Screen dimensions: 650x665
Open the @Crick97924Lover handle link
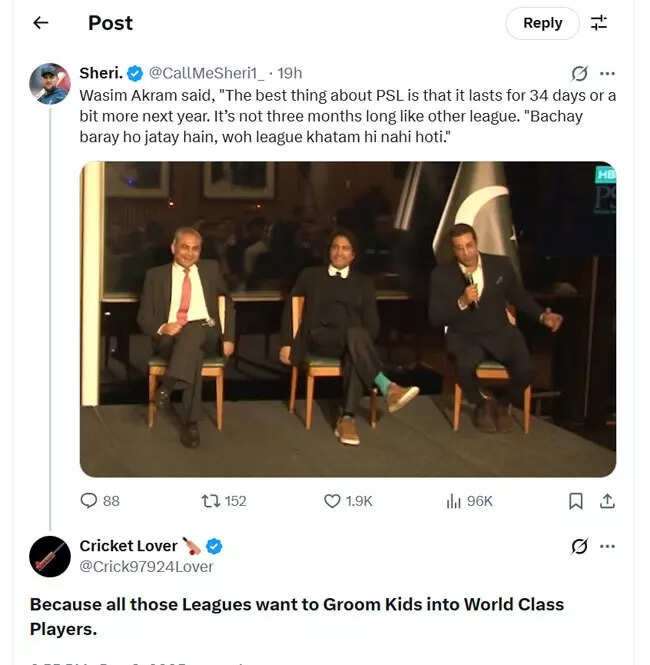pos(146,566)
